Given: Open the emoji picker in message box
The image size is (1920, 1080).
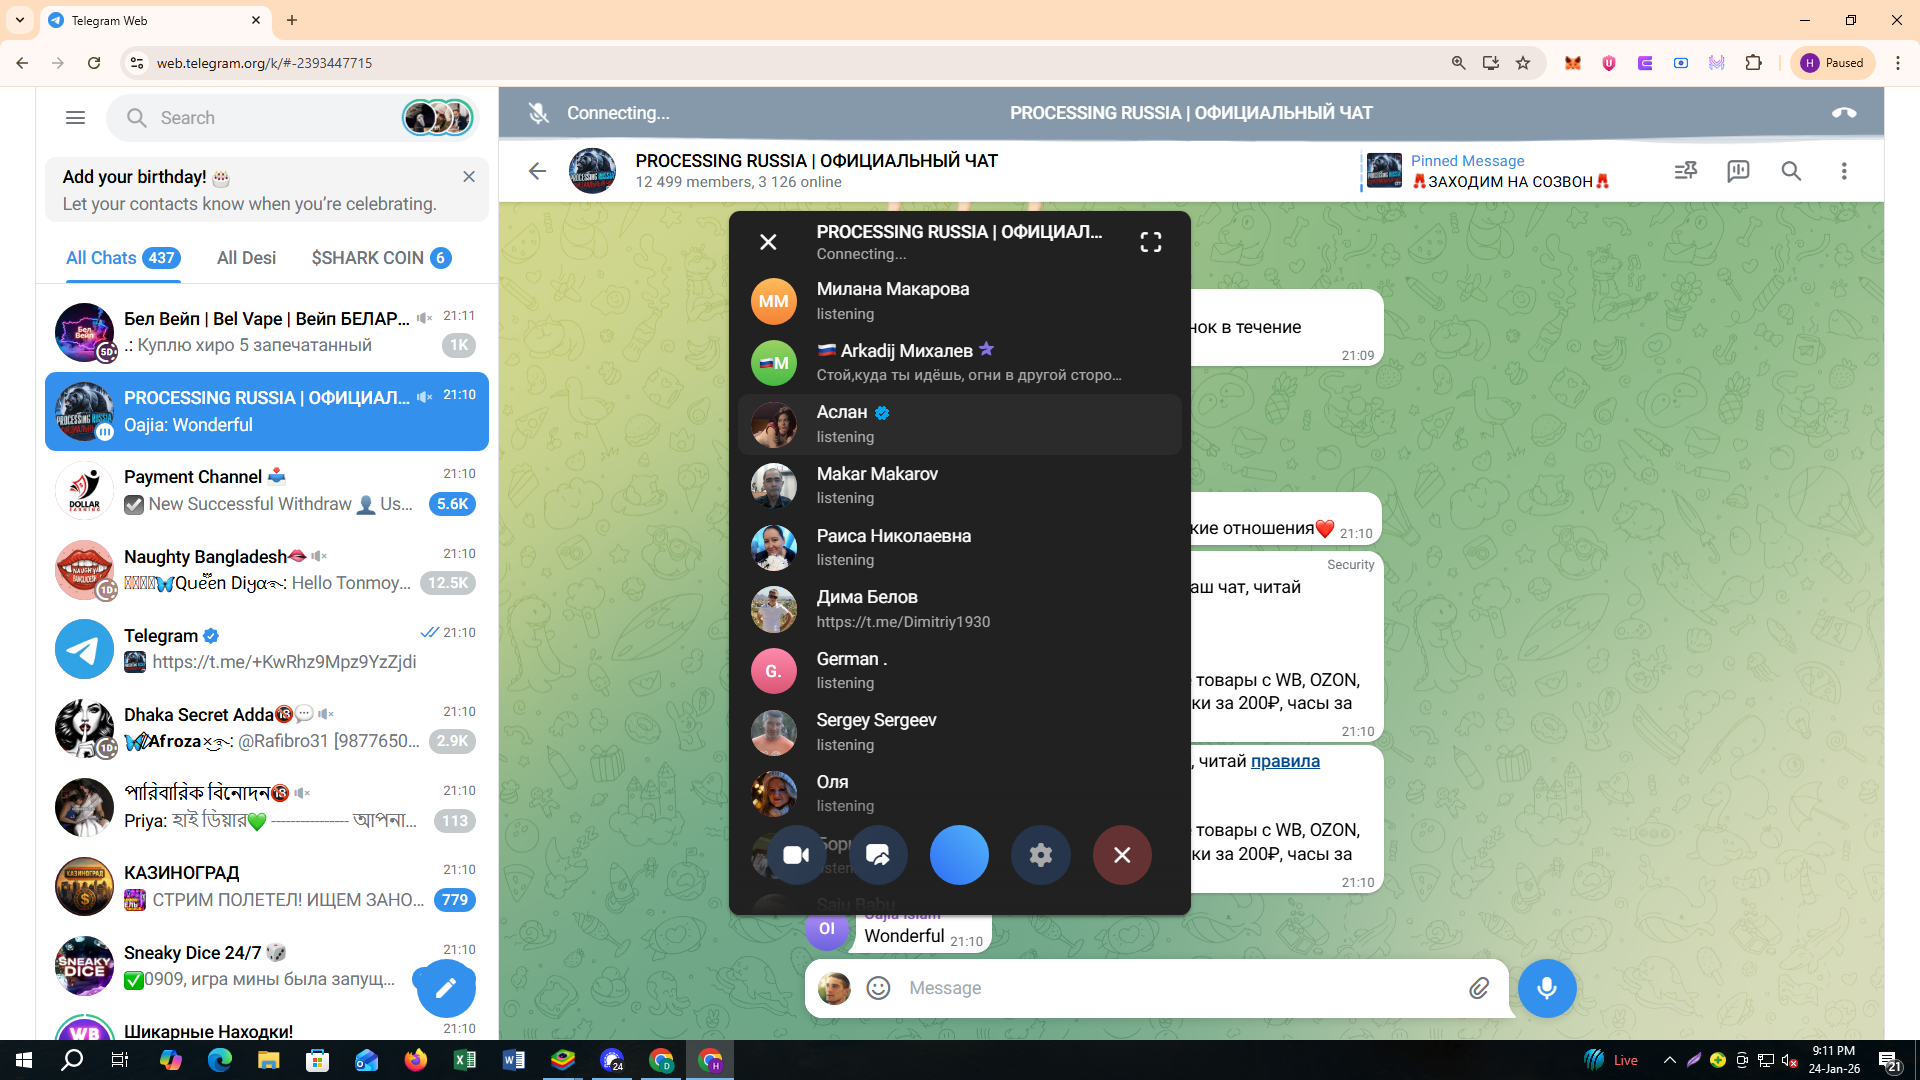Looking at the screenshot, I should (x=878, y=988).
